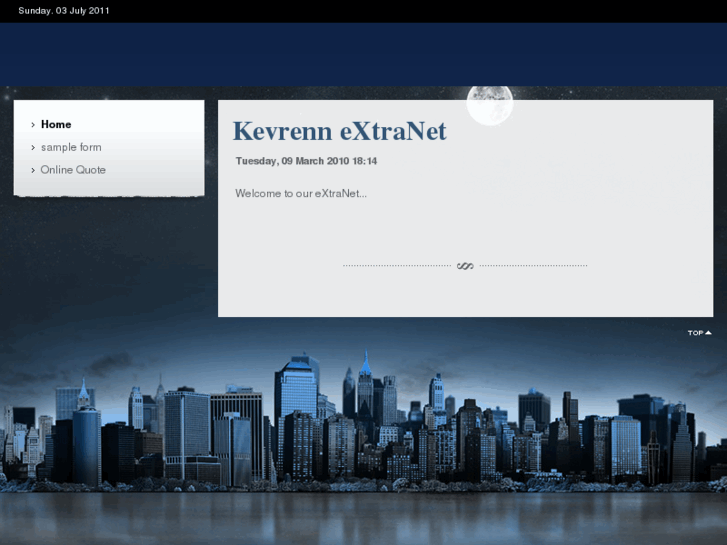Click the swirl ornament in the divider
This screenshot has width=727, height=545.
(465, 266)
